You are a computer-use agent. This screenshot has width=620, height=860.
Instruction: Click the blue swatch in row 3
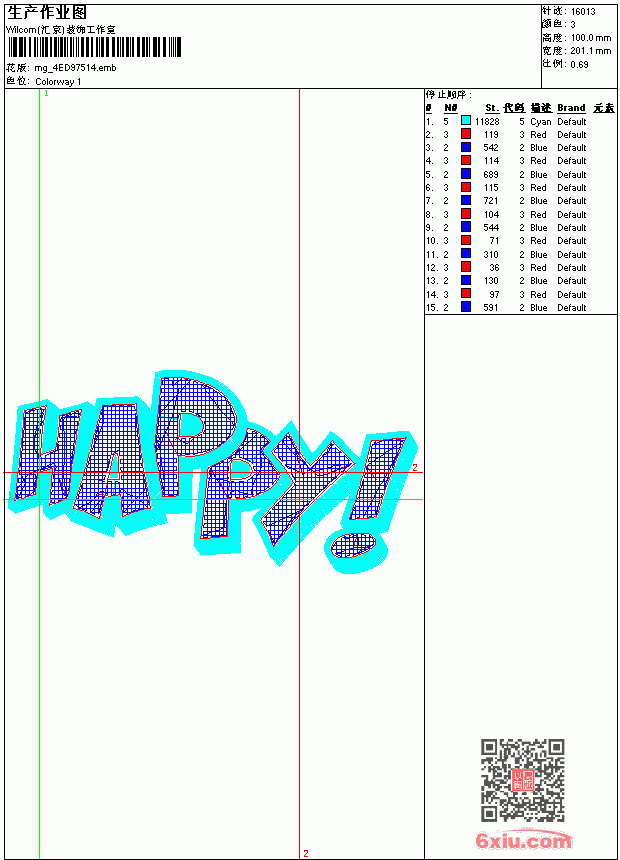coord(466,147)
